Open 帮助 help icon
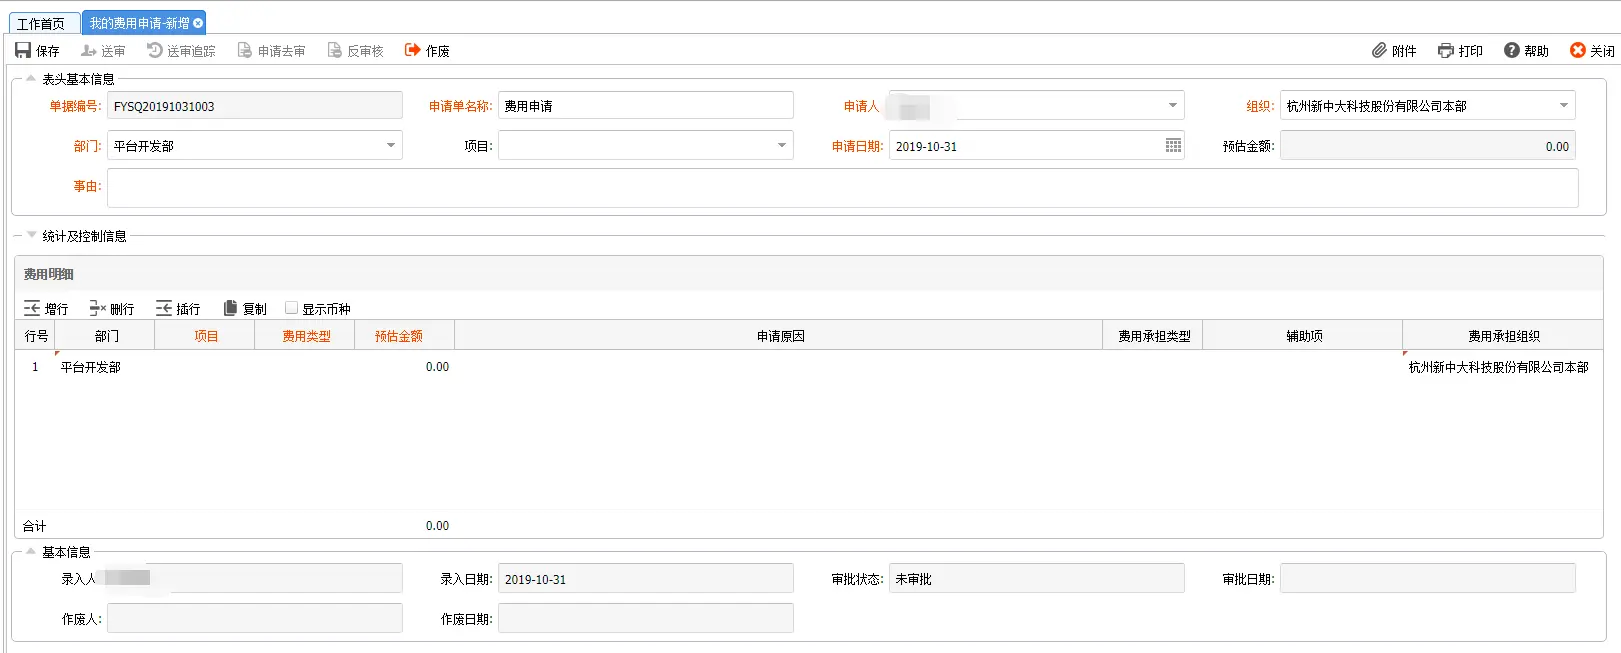1621x653 pixels. click(1512, 50)
